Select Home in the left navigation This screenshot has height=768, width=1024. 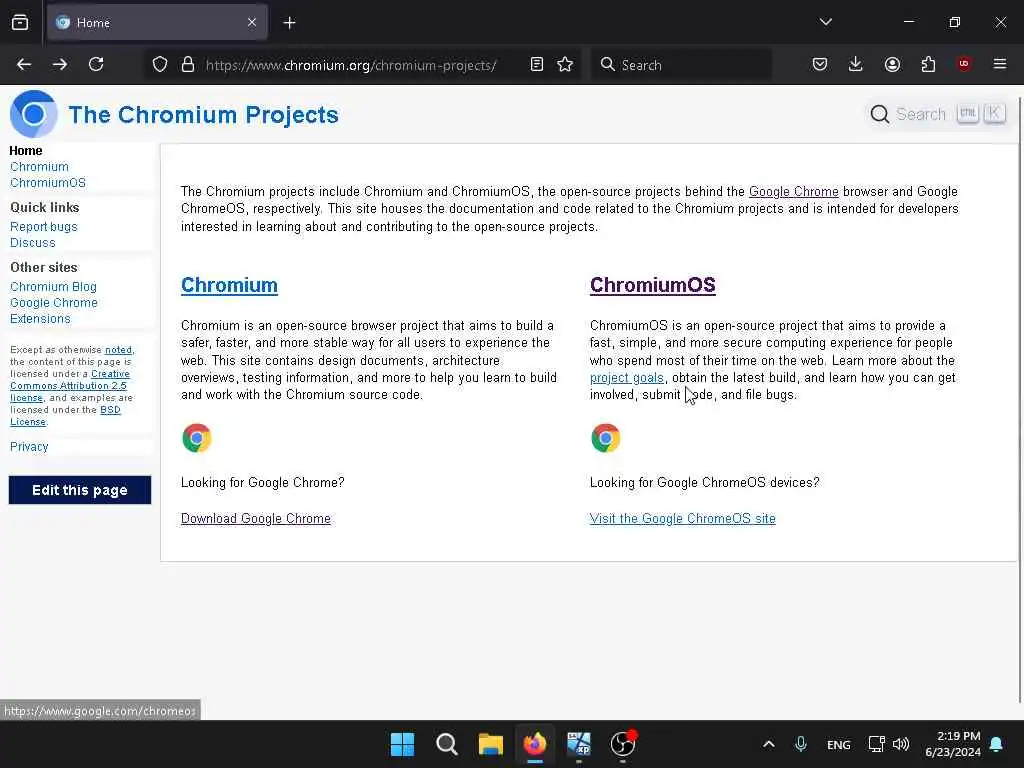[26, 151]
